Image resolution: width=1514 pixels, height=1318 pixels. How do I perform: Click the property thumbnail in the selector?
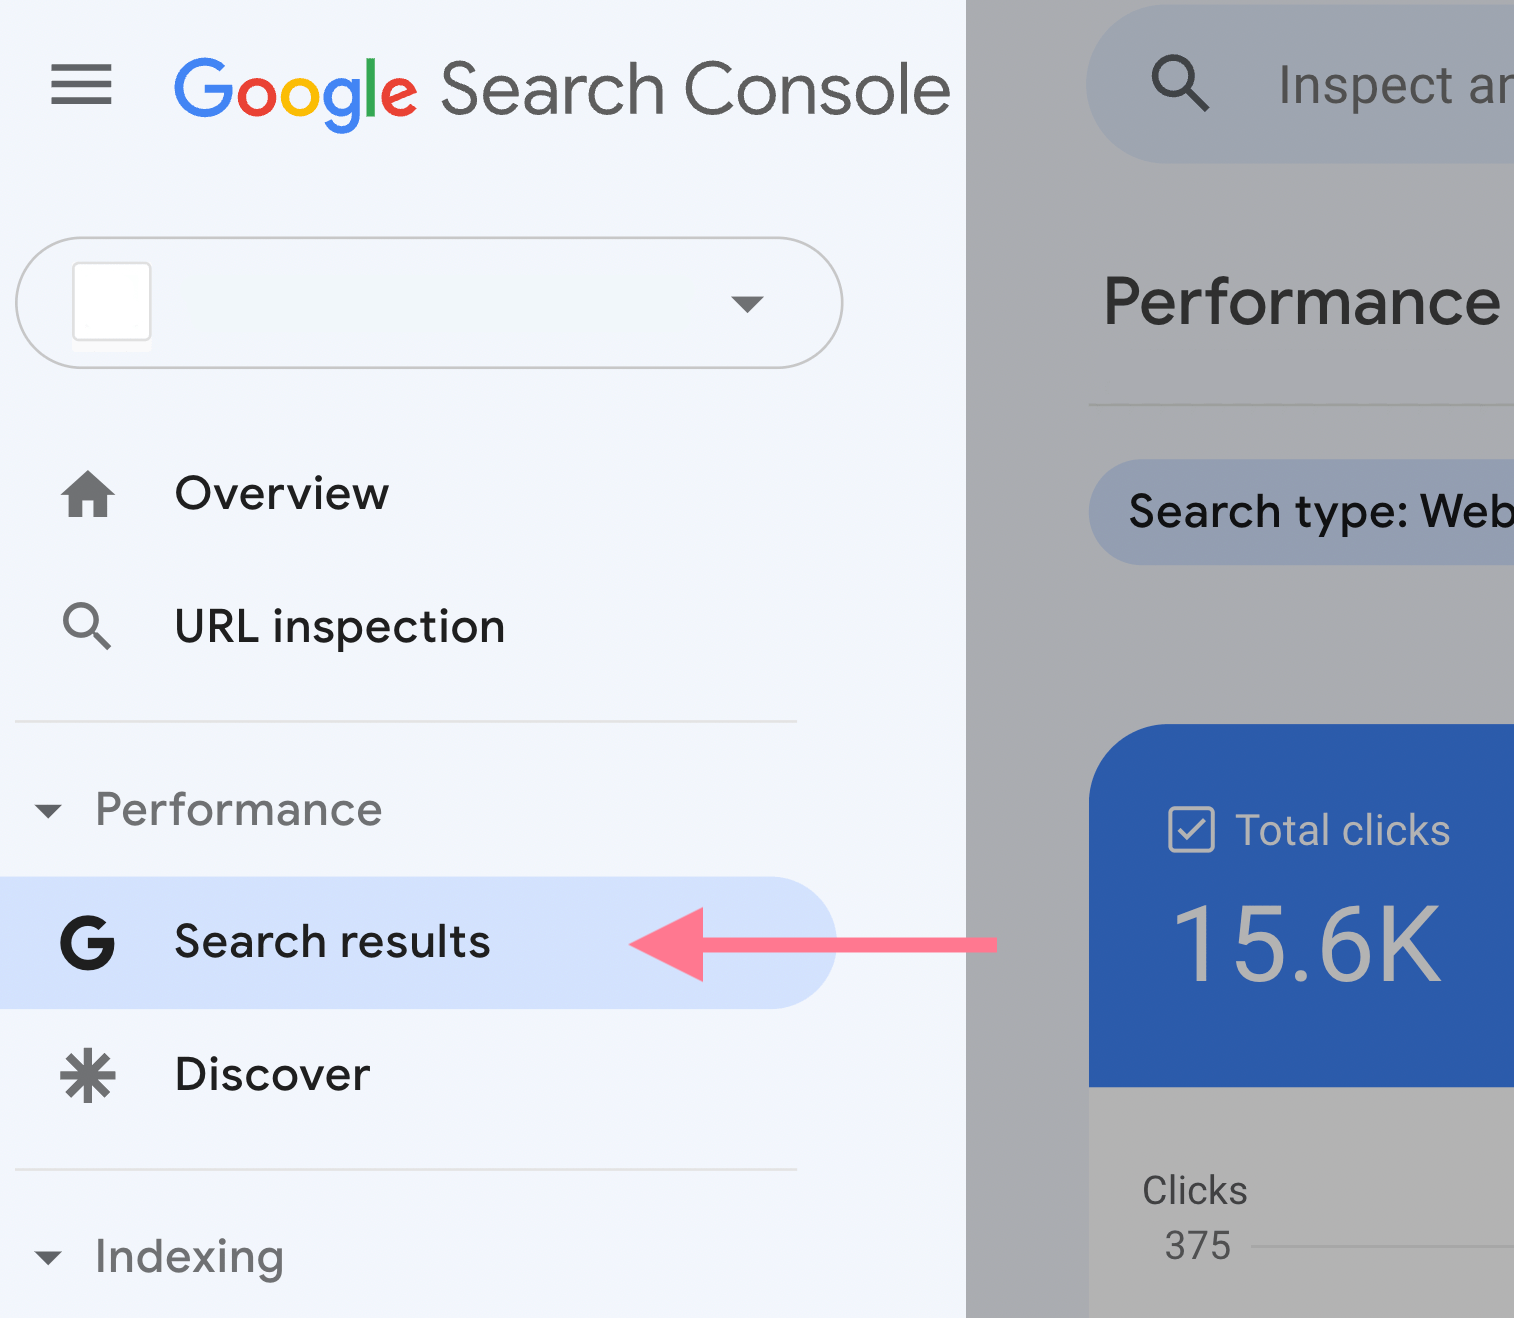(x=111, y=303)
